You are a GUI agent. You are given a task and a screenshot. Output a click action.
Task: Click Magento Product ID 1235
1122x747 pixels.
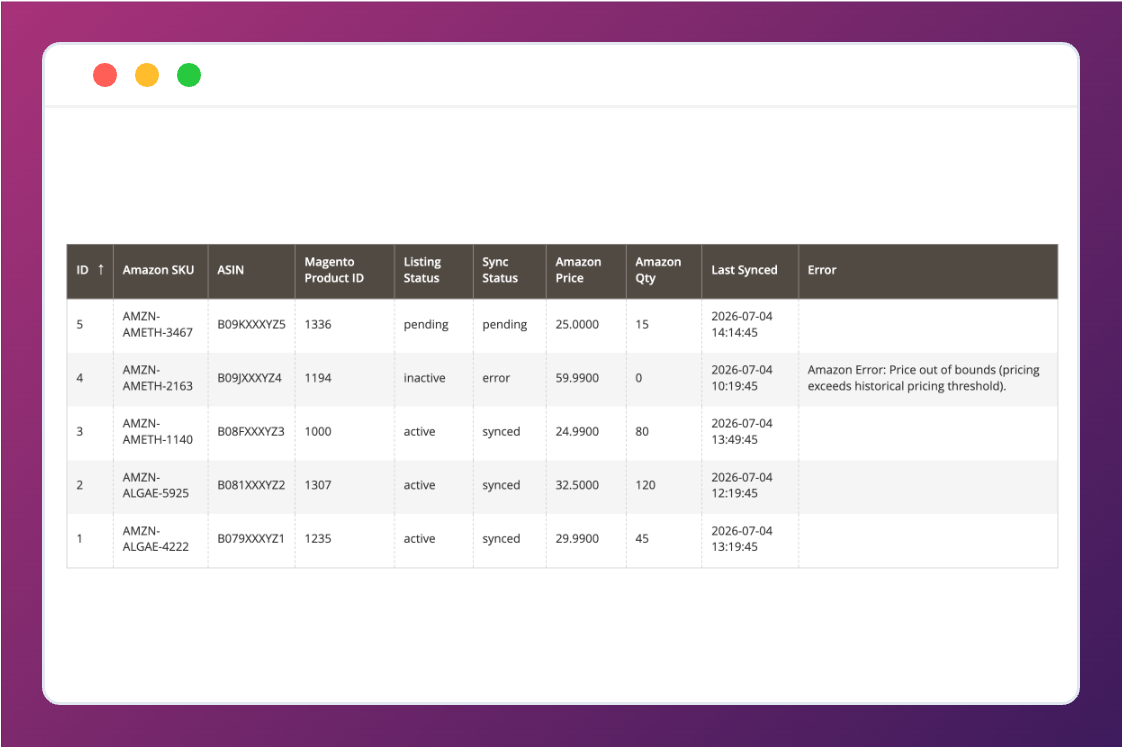318,539
